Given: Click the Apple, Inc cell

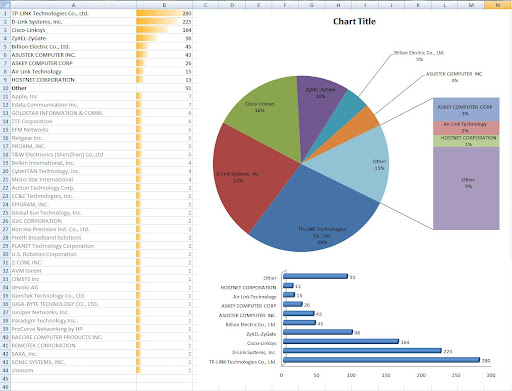Looking at the screenshot, I should click(x=73, y=96).
